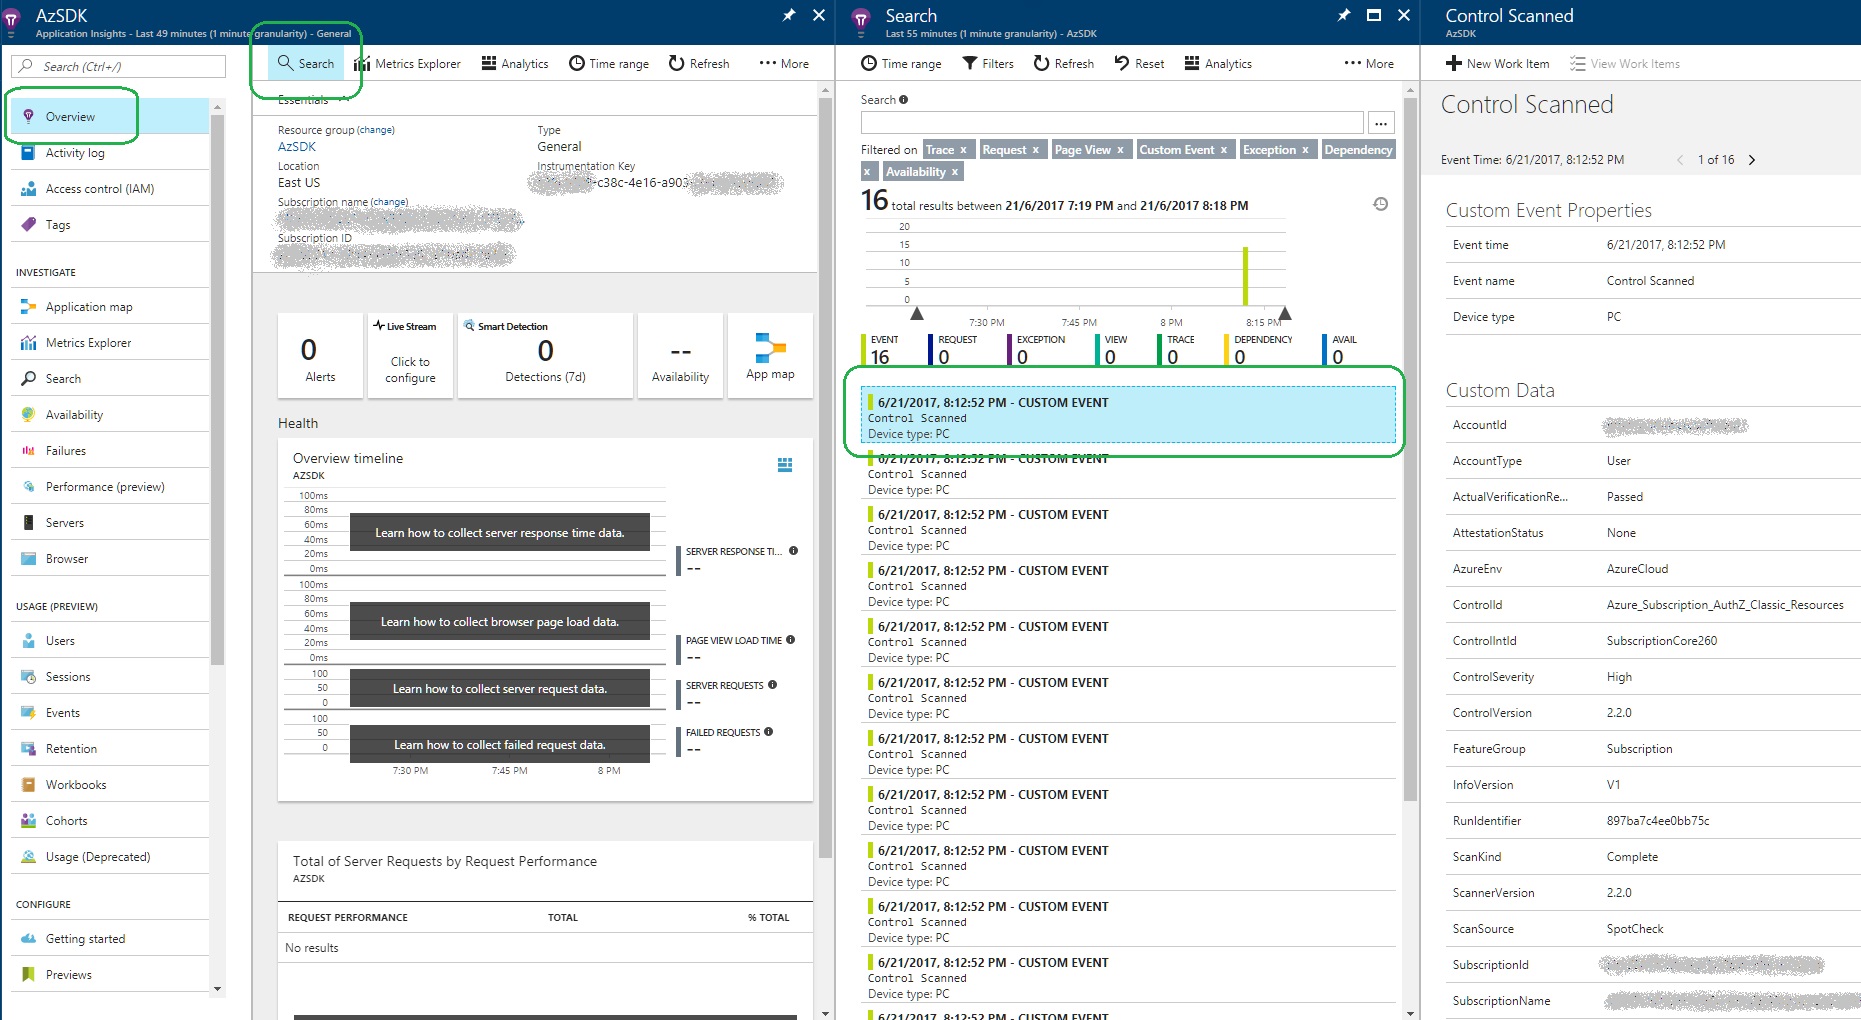Select Tags in the sidebar
Viewport: 1861px width, 1020px height.
click(x=110, y=225)
